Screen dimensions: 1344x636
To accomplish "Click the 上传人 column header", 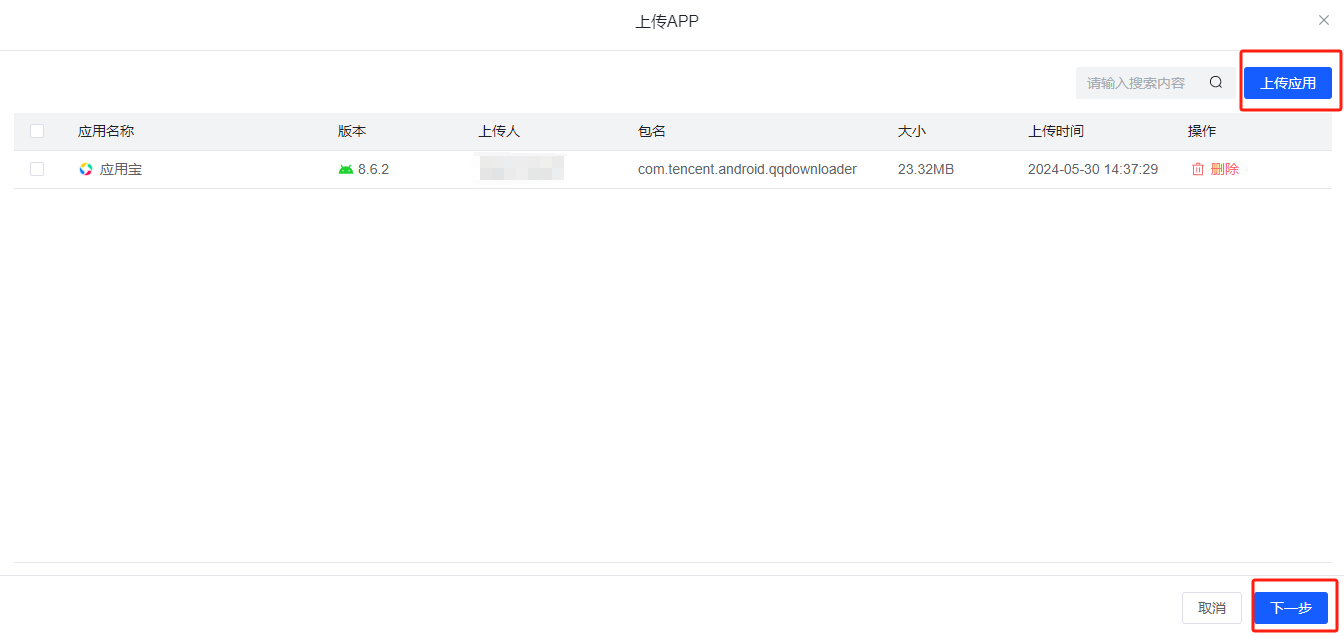I will (x=499, y=131).
